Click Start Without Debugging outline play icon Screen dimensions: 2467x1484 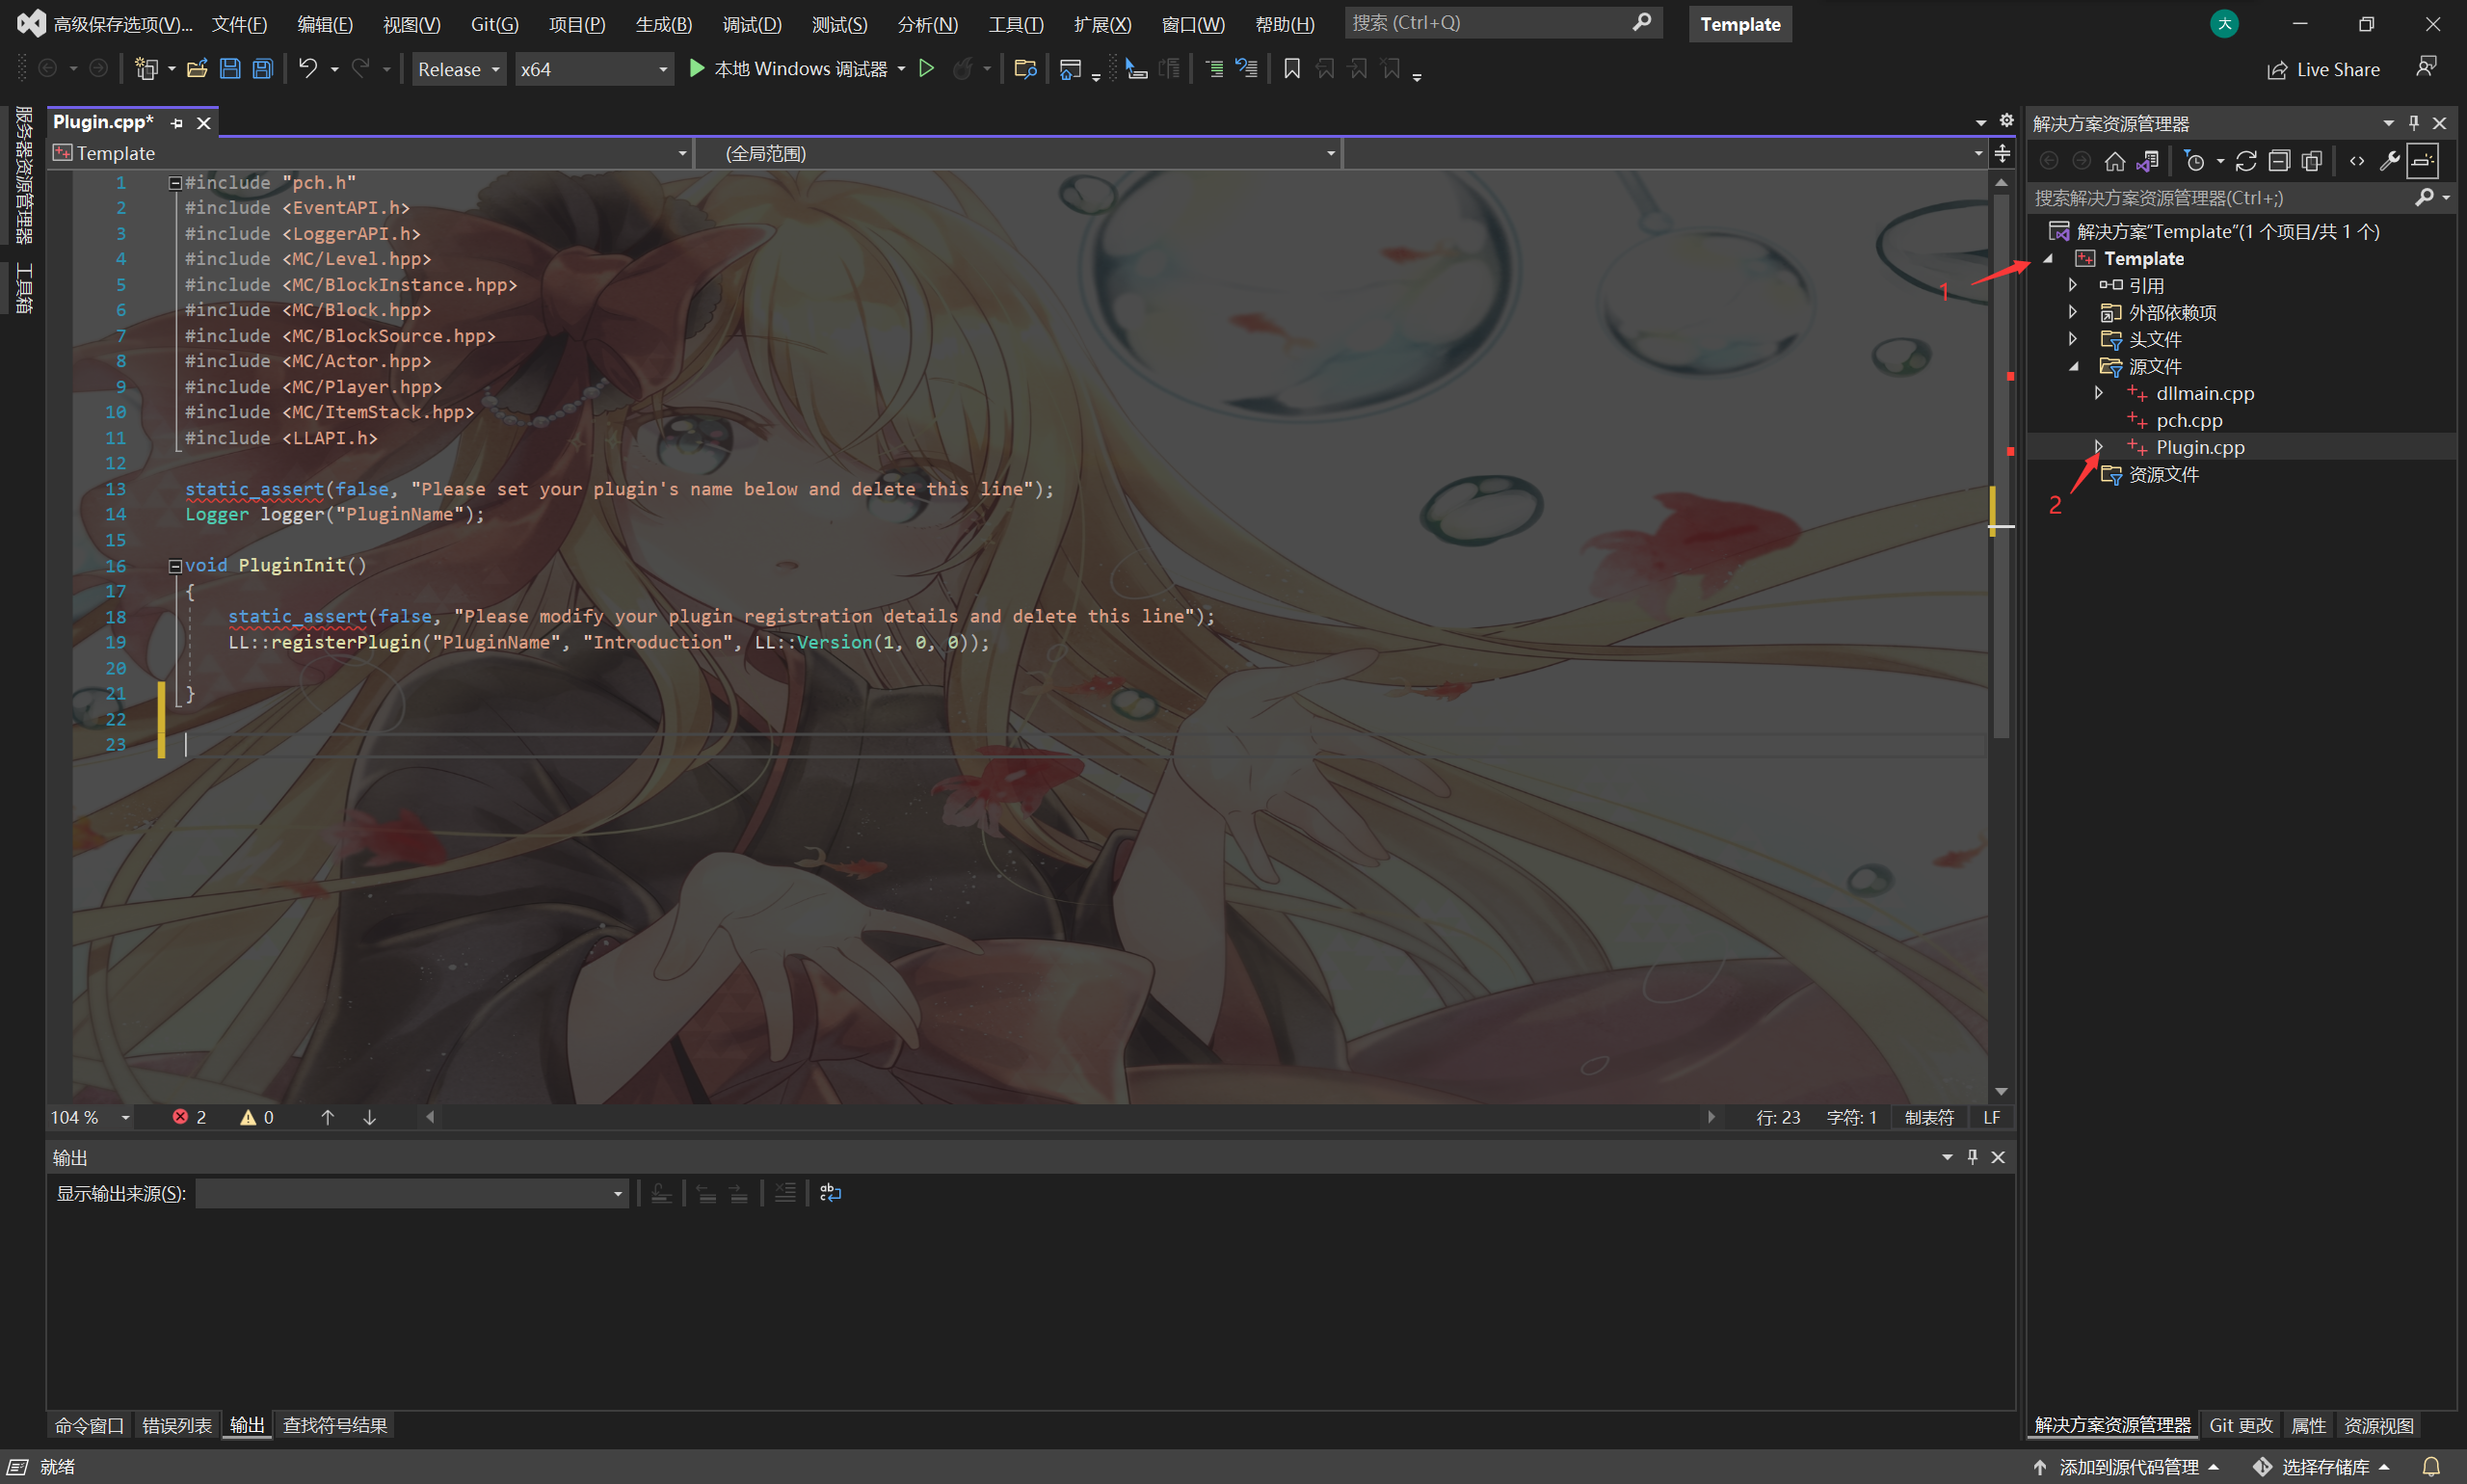pyautogui.click(x=927, y=69)
